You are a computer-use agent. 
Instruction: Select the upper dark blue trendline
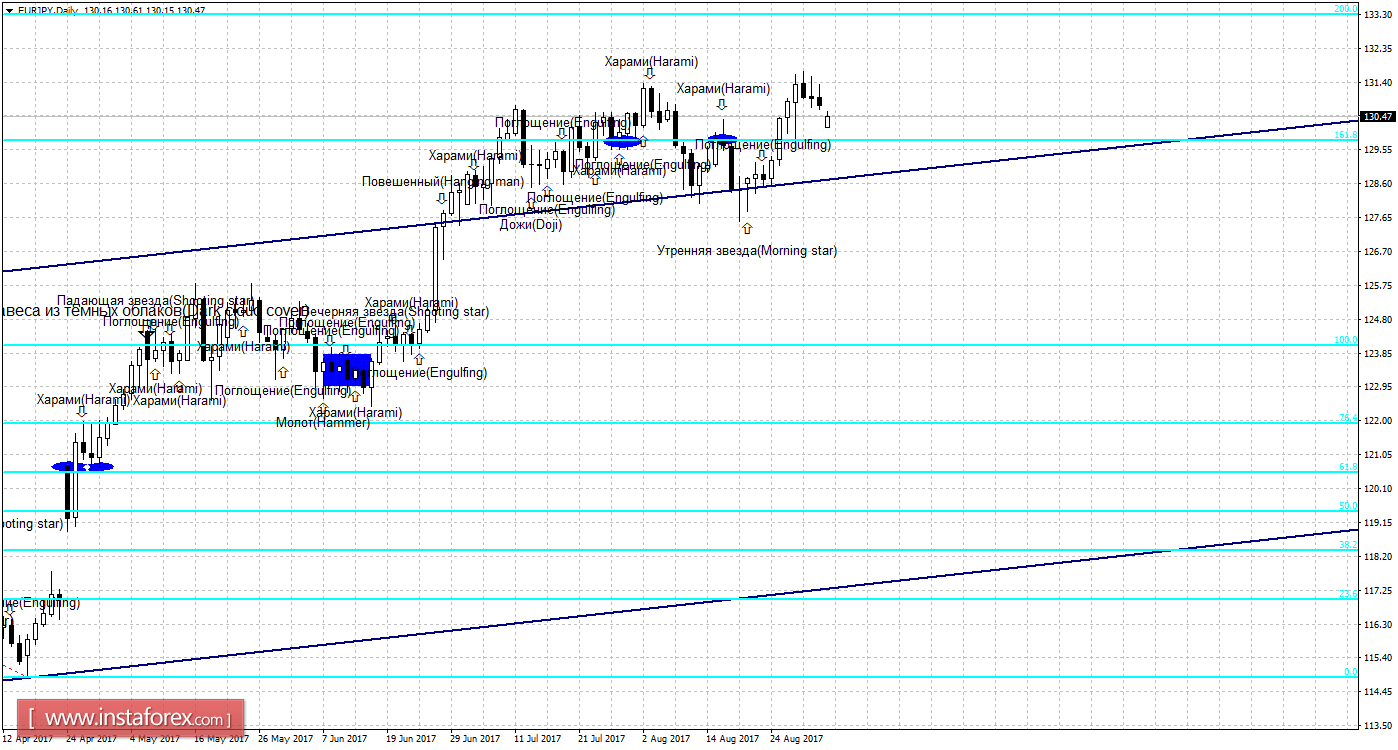[680, 196]
